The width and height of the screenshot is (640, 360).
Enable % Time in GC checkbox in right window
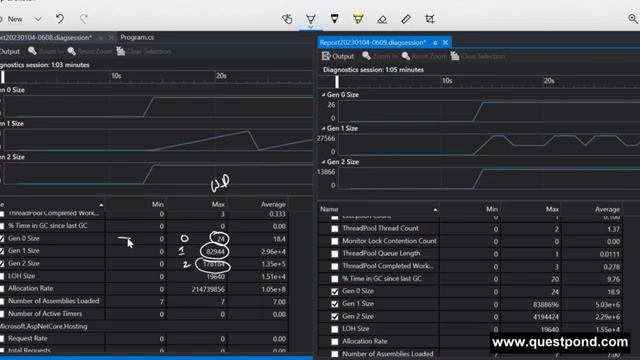(335, 279)
